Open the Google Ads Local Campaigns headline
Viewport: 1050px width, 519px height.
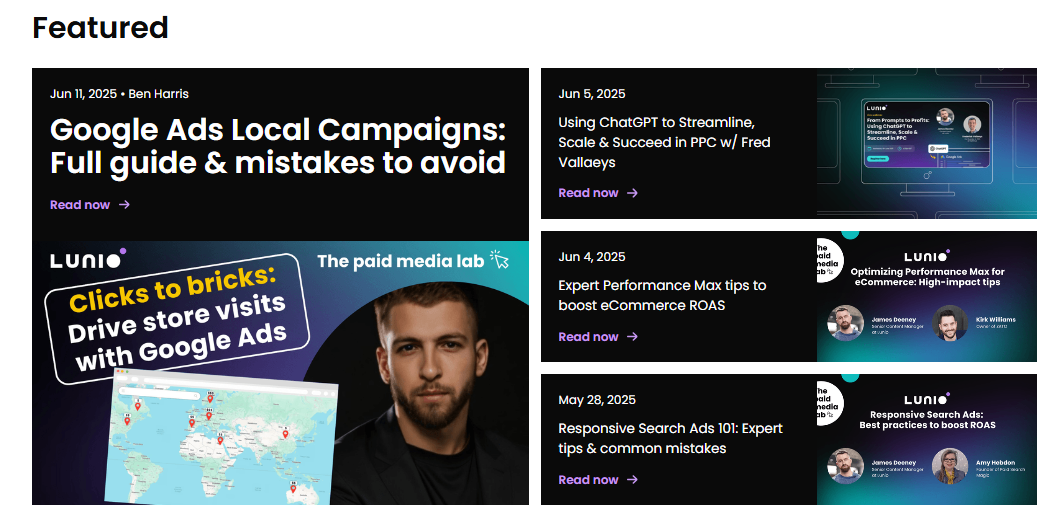(x=277, y=146)
